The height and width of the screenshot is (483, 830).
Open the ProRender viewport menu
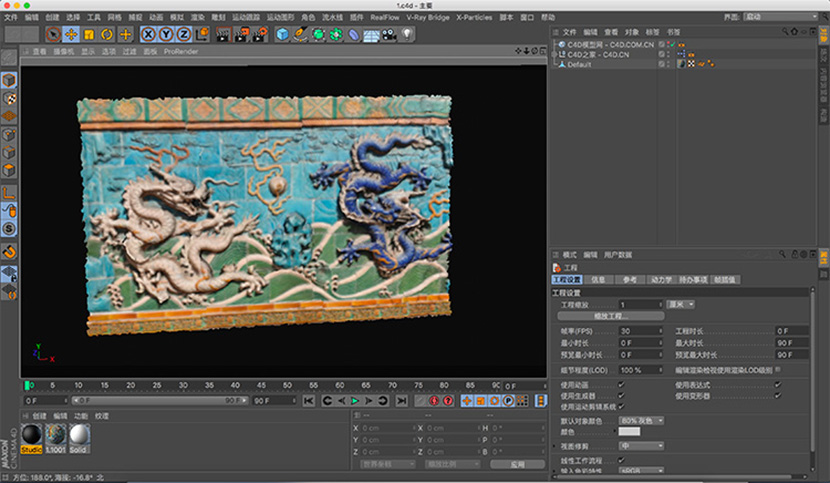click(181, 51)
